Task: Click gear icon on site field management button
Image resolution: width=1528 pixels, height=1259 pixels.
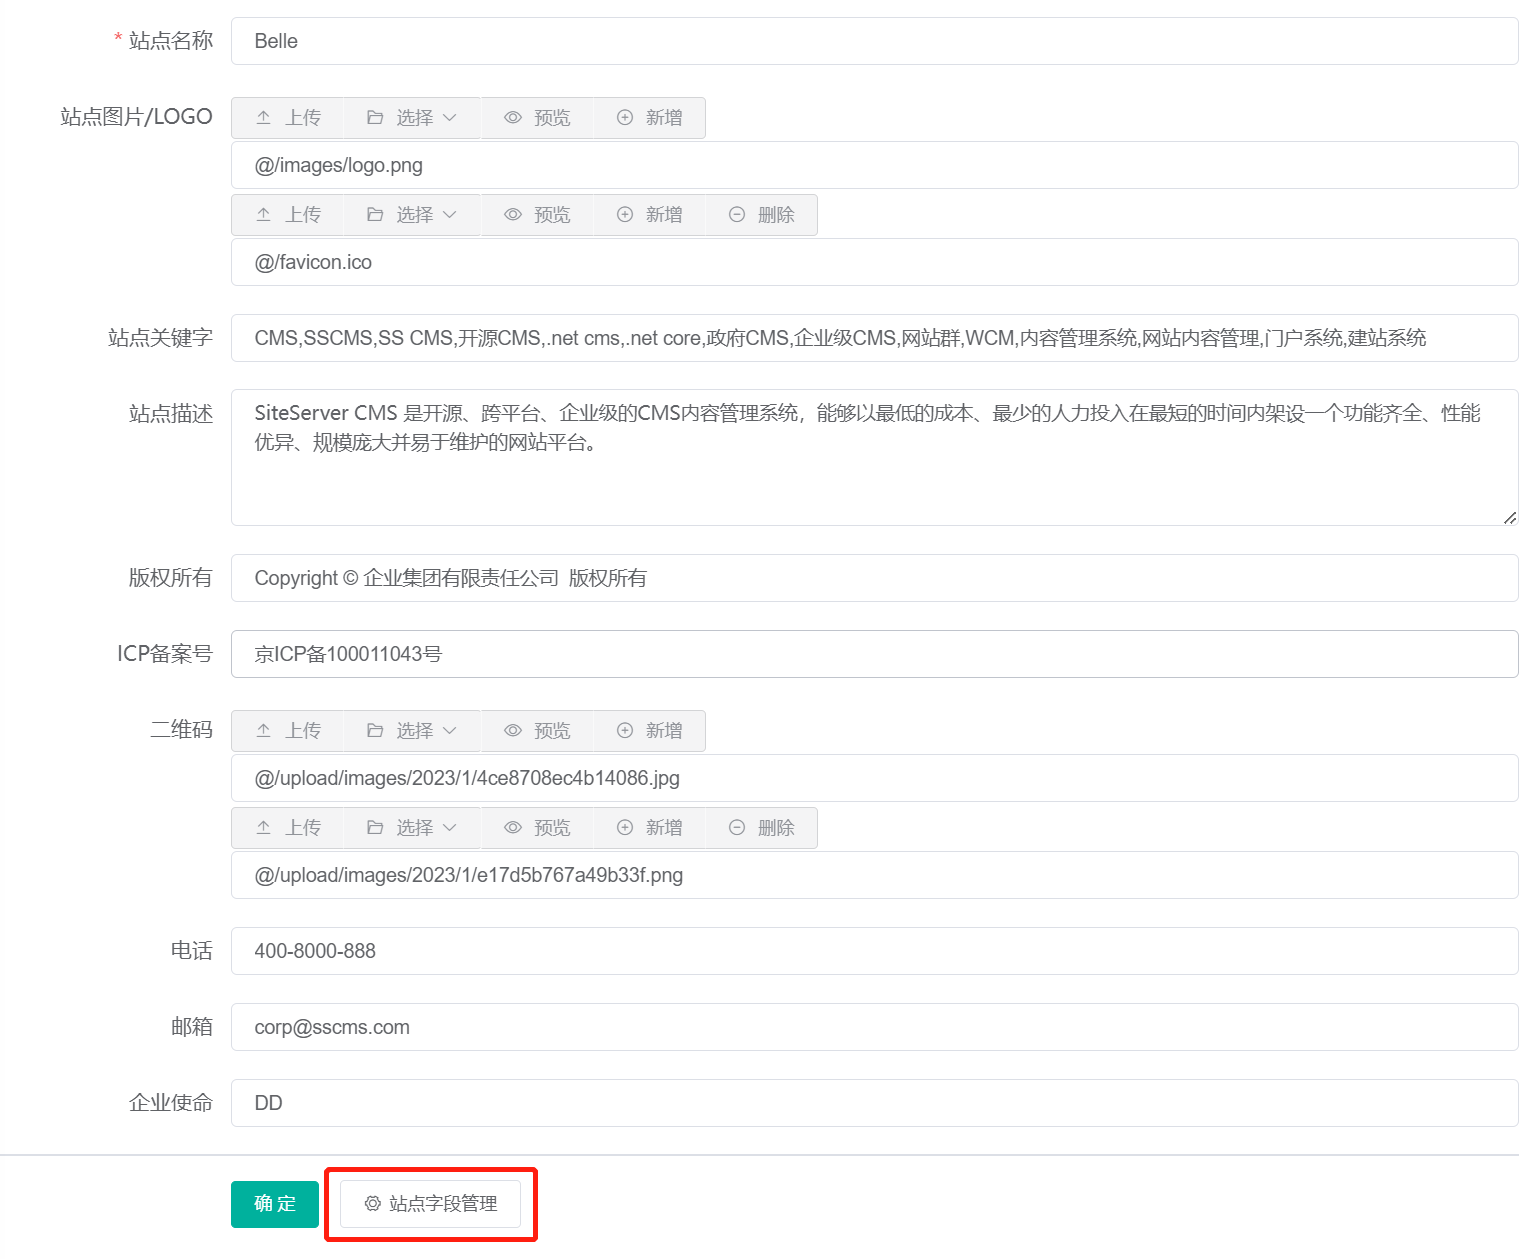Action: (372, 1204)
